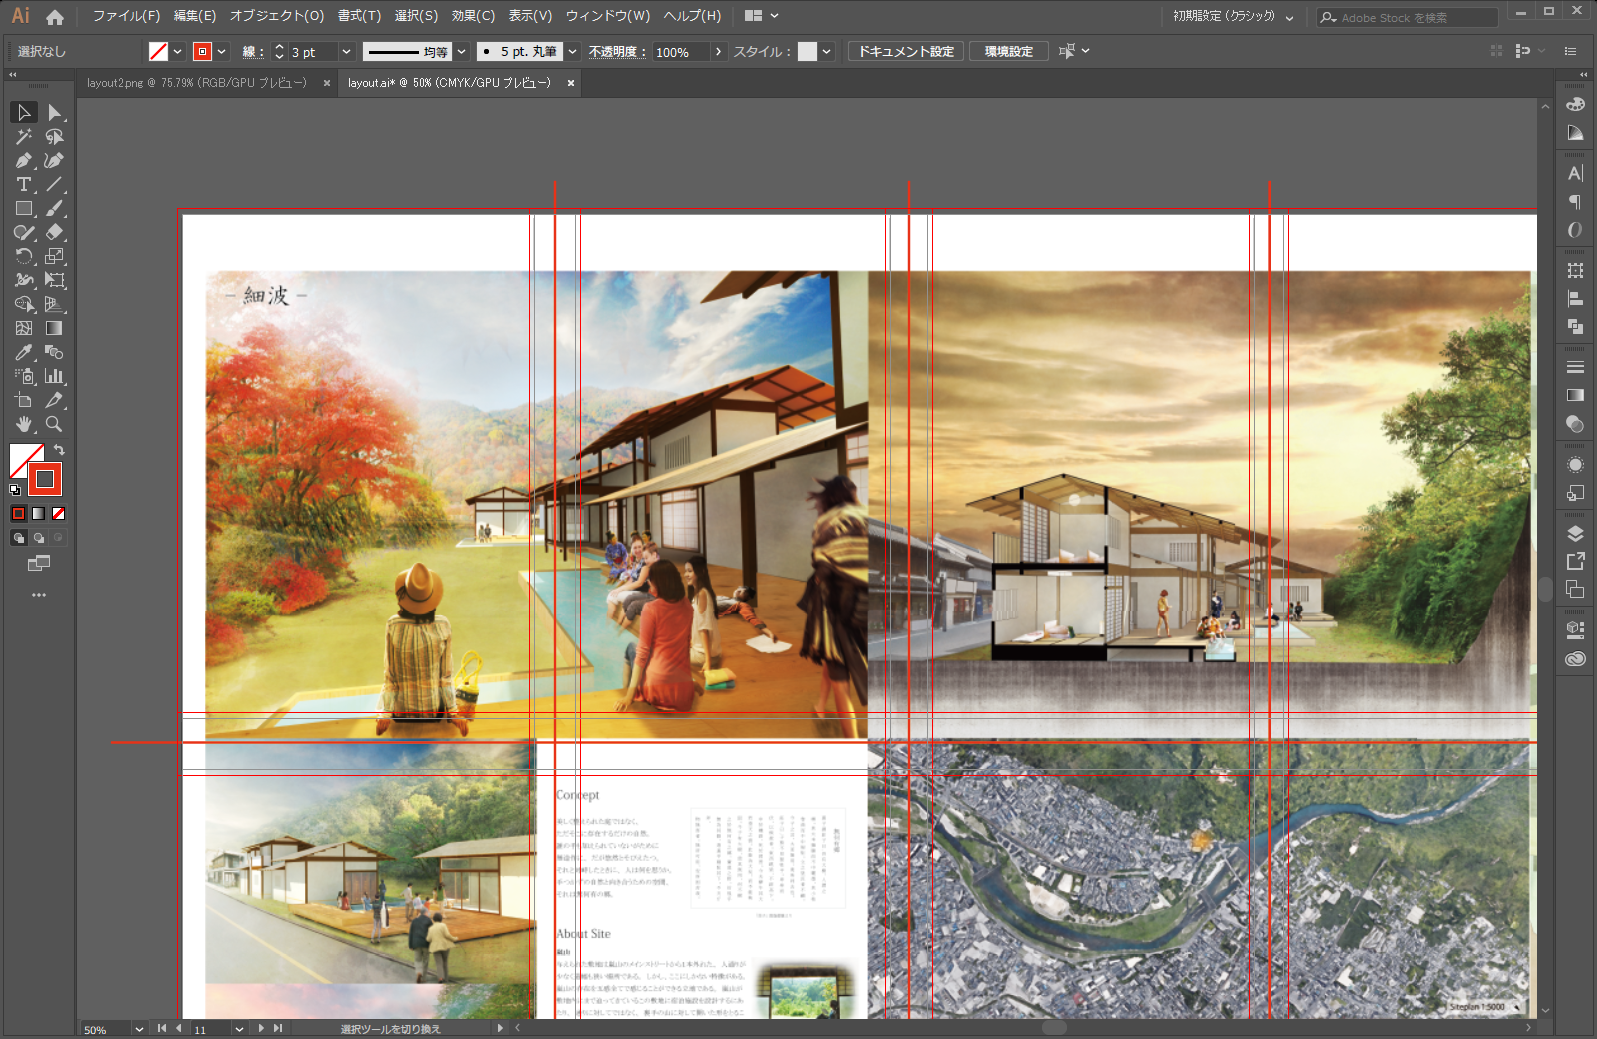Expand the stroke weight dropdown (3 pt)
Screen dimensions: 1597x1039
tap(346, 52)
